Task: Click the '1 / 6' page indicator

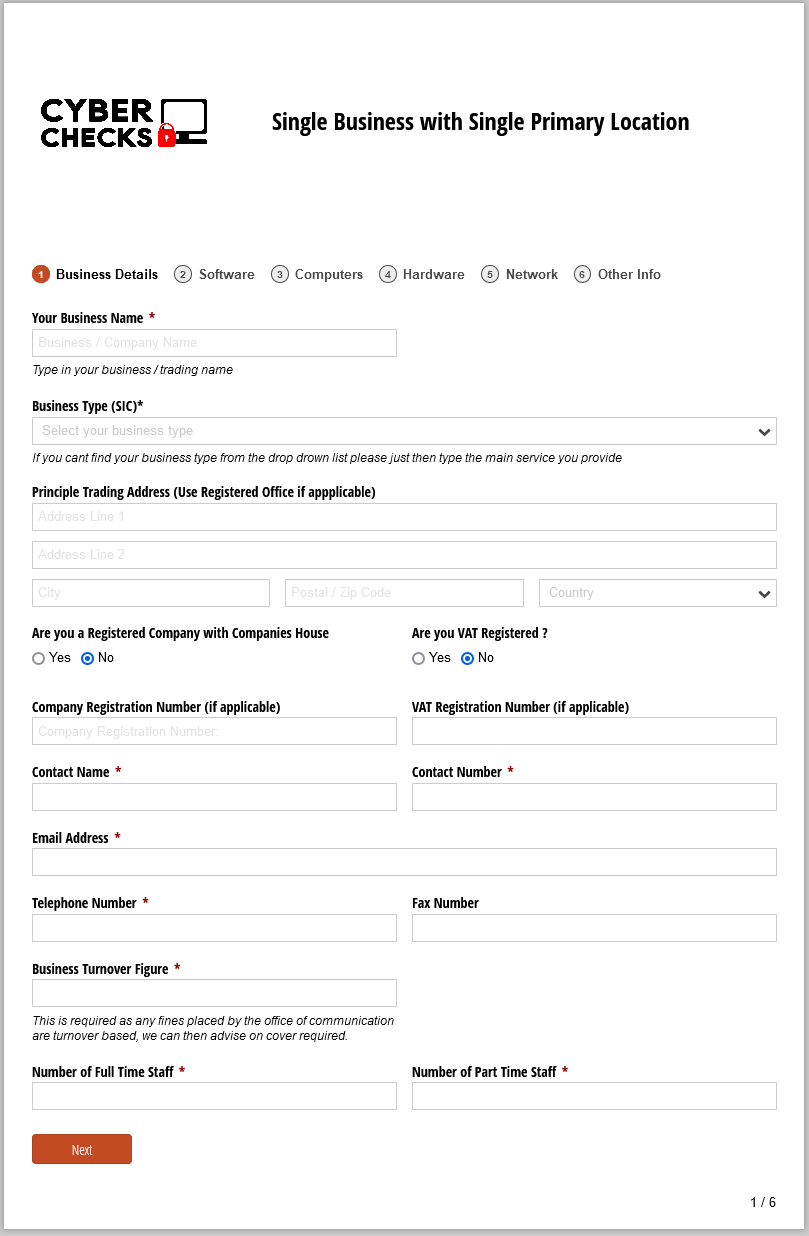Action: pyautogui.click(x=763, y=1202)
